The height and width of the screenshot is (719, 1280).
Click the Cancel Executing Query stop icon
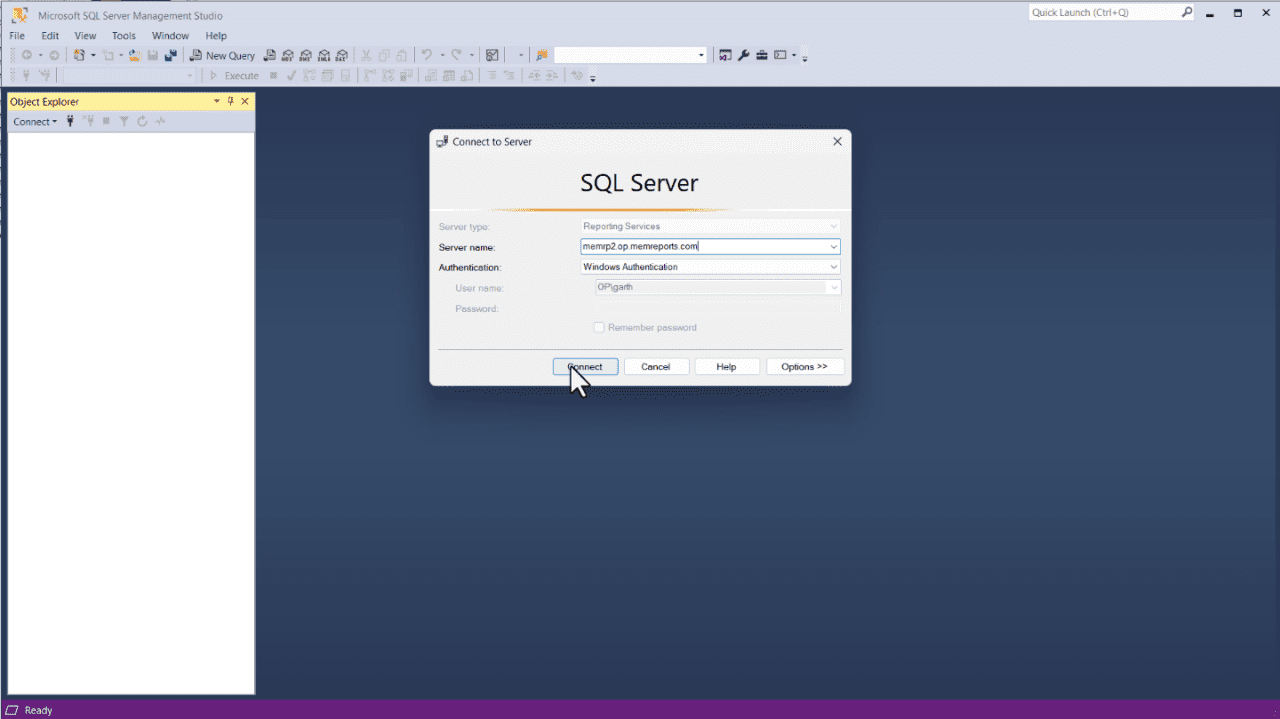273,76
